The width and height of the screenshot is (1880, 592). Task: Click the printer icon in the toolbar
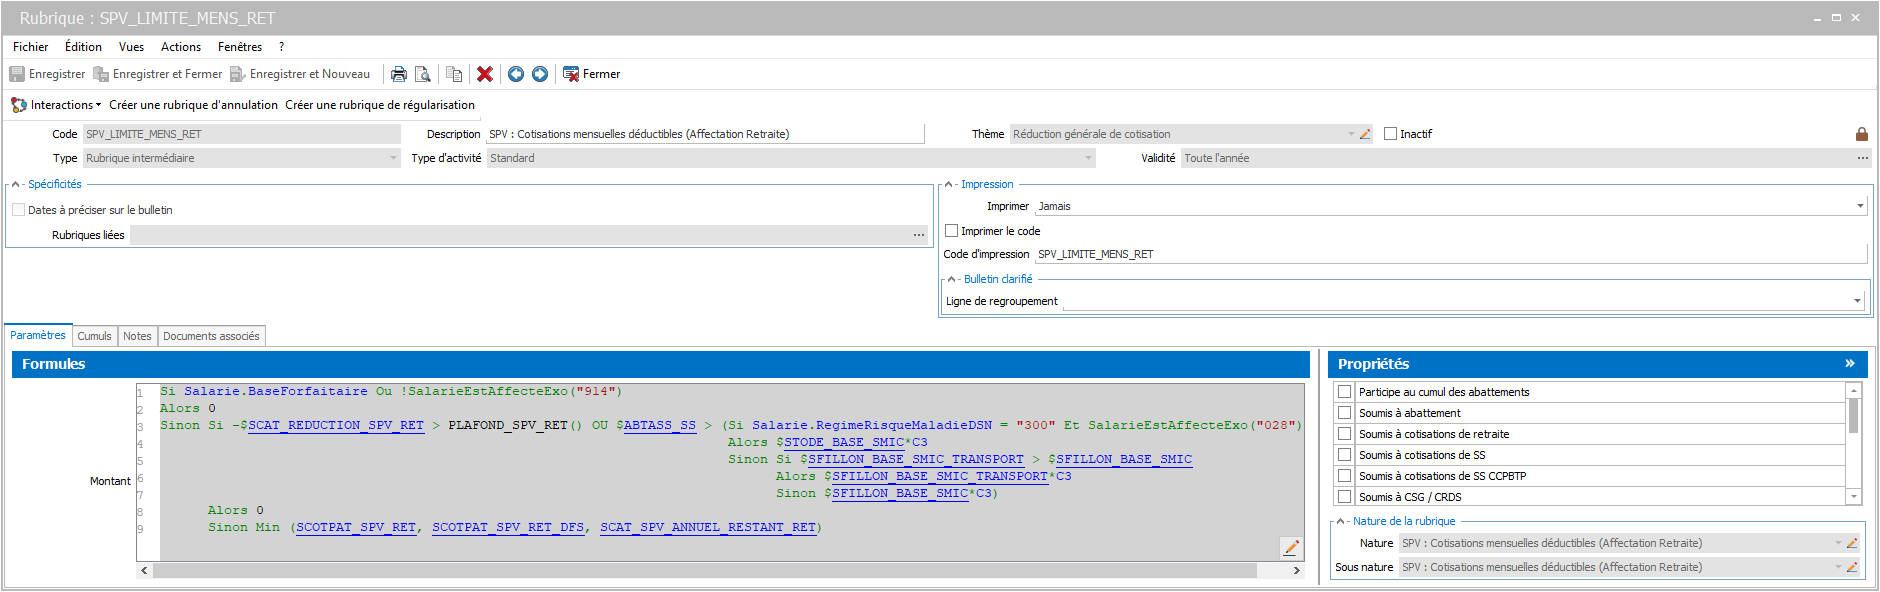399,74
